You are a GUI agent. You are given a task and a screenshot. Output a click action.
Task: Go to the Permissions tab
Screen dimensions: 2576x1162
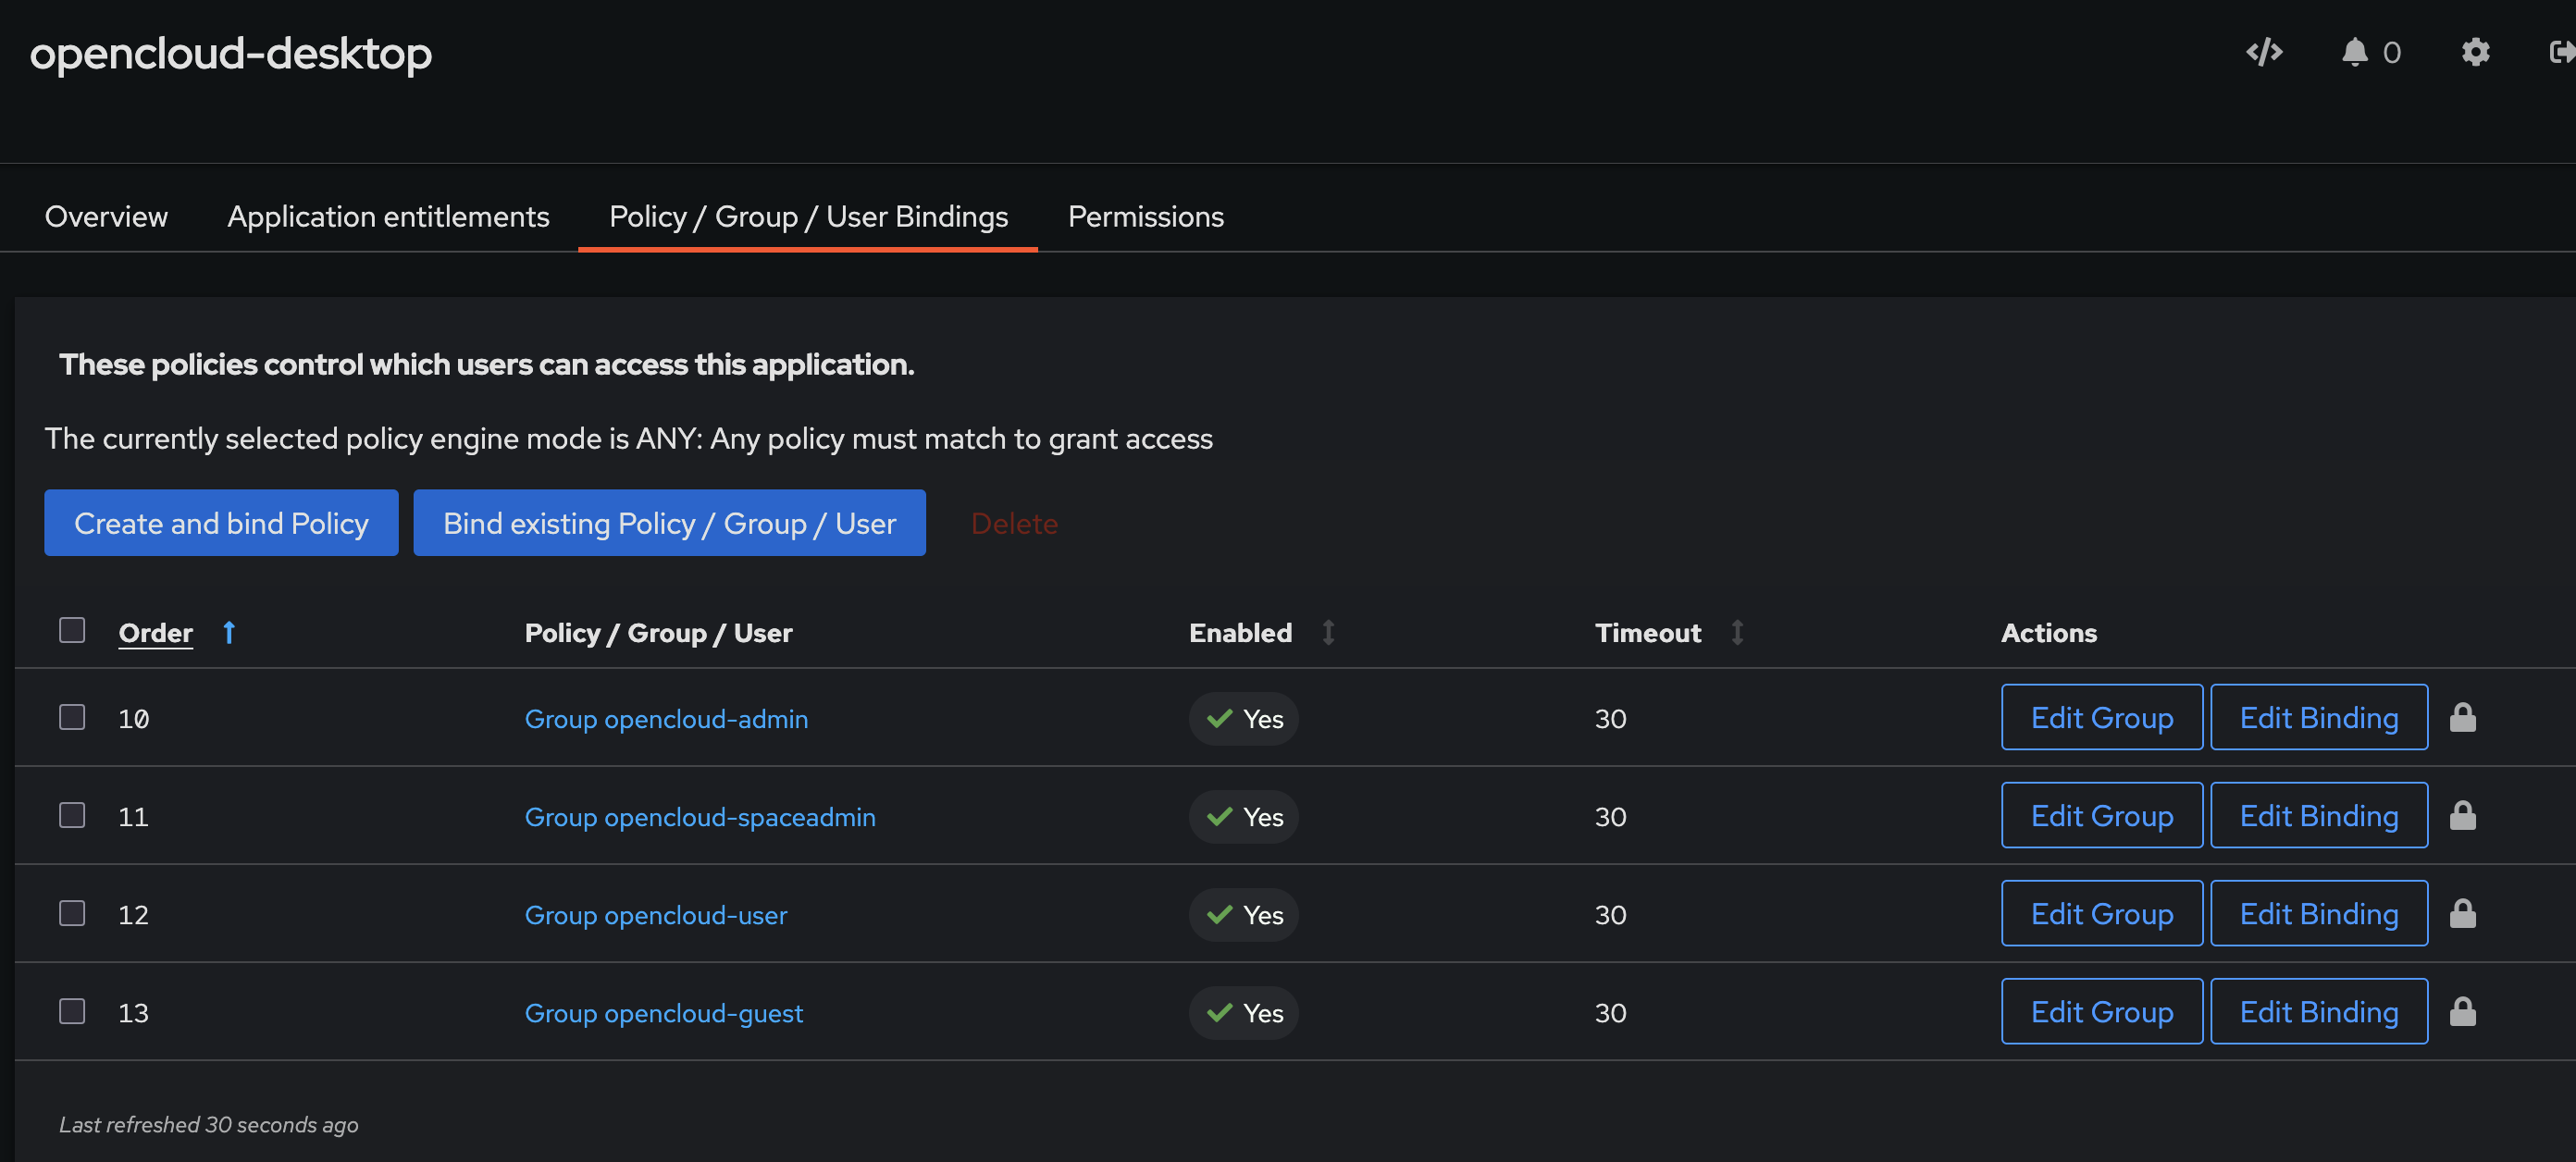tap(1145, 216)
